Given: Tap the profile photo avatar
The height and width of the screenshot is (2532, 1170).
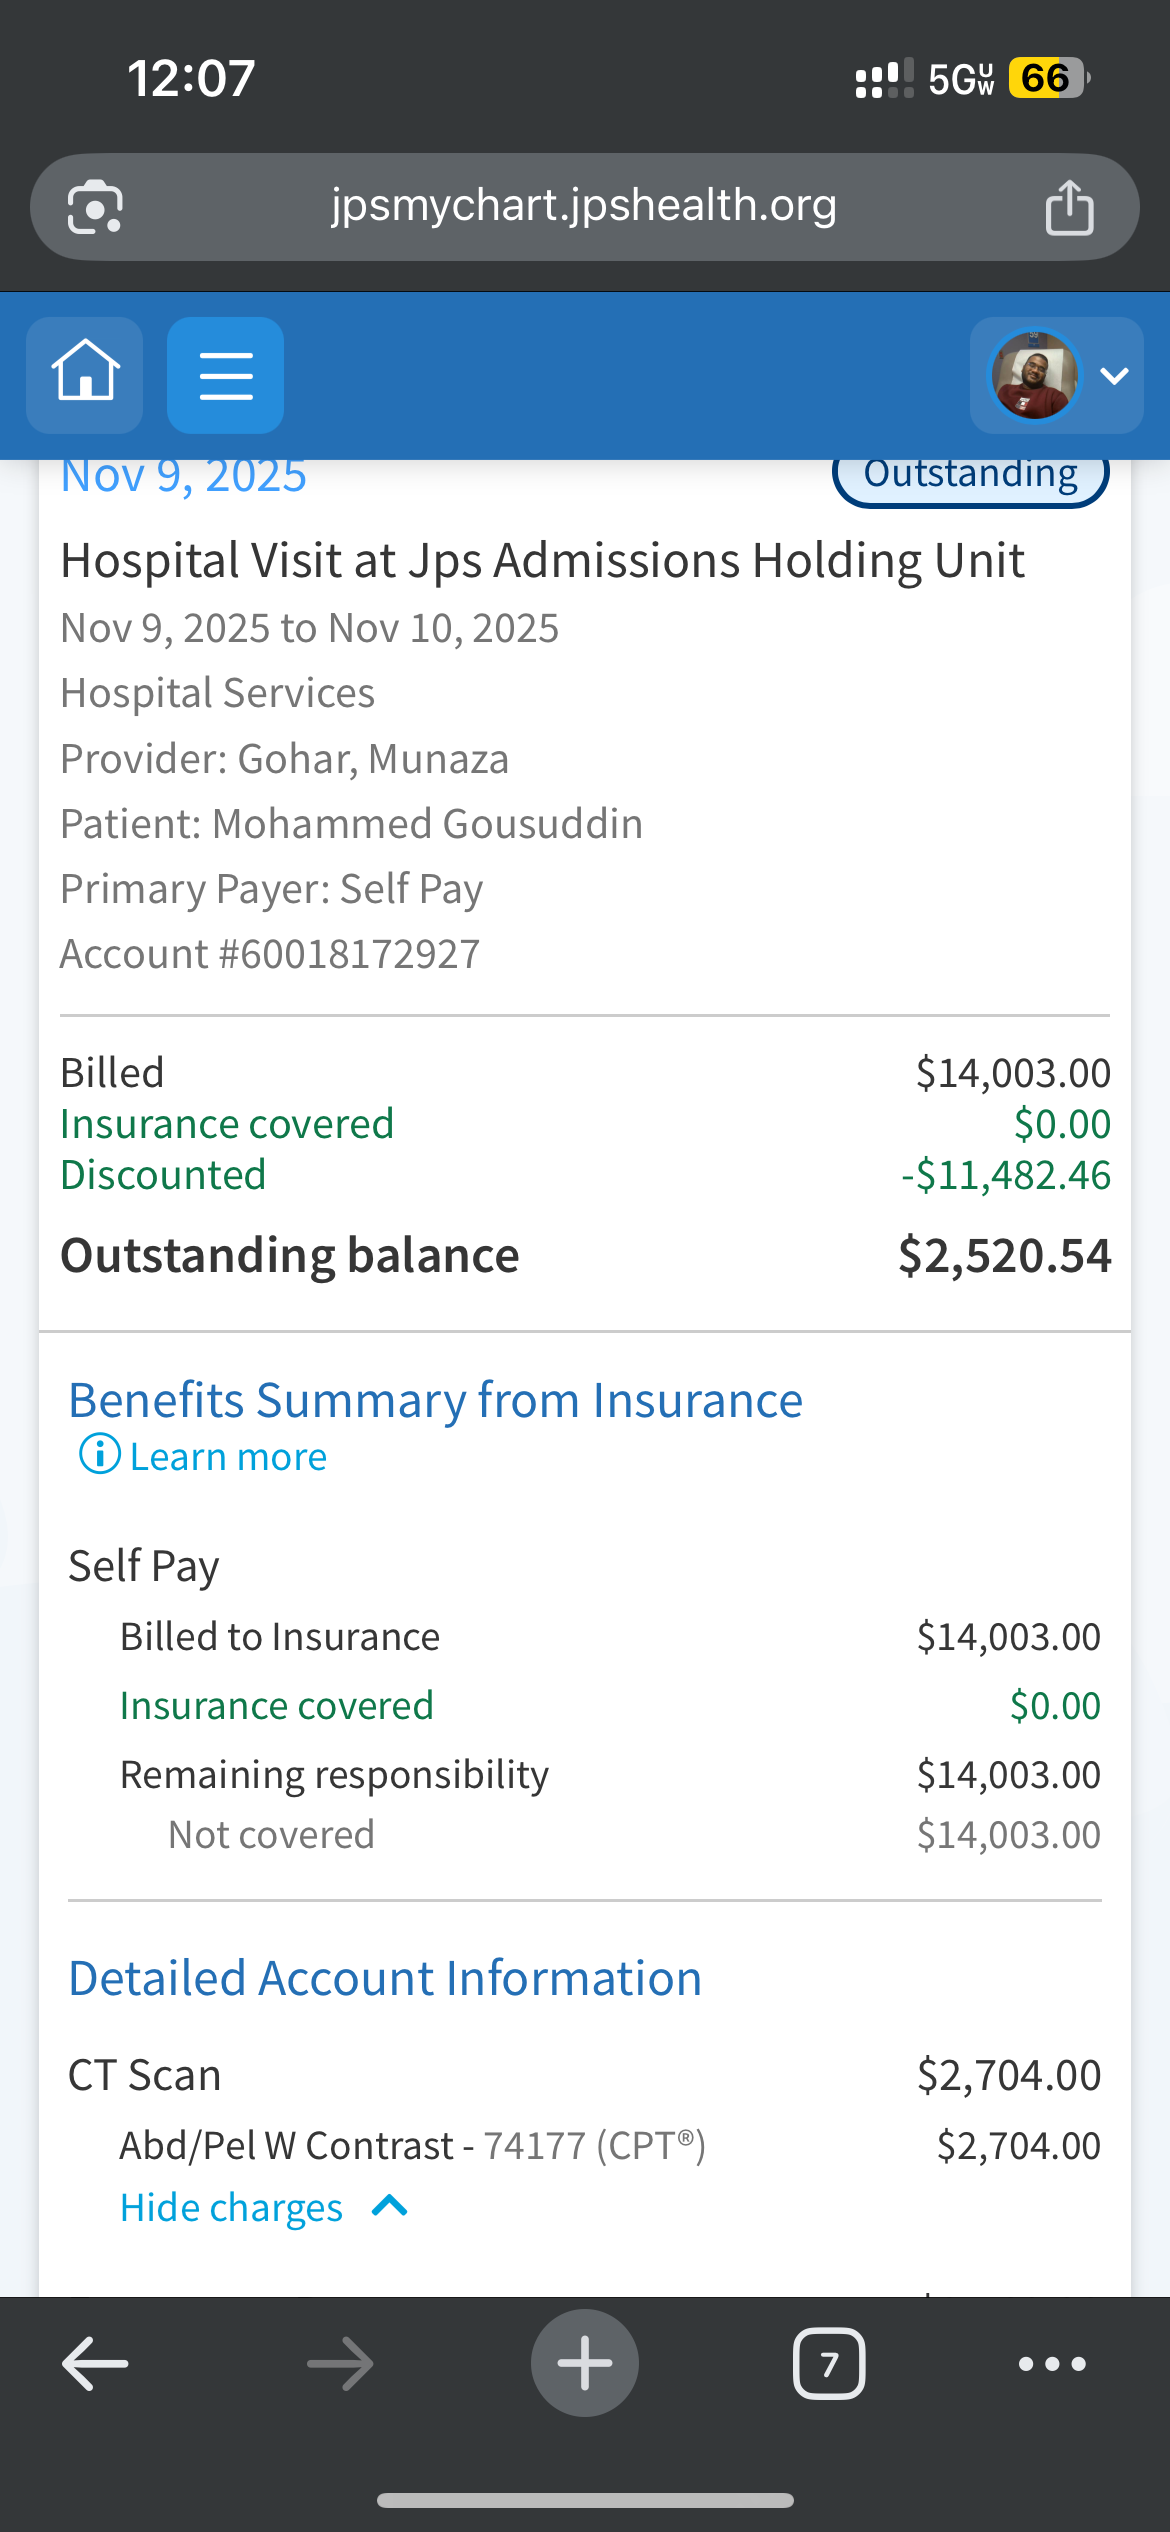Looking at the screenshot, I should coord(1034,375).
